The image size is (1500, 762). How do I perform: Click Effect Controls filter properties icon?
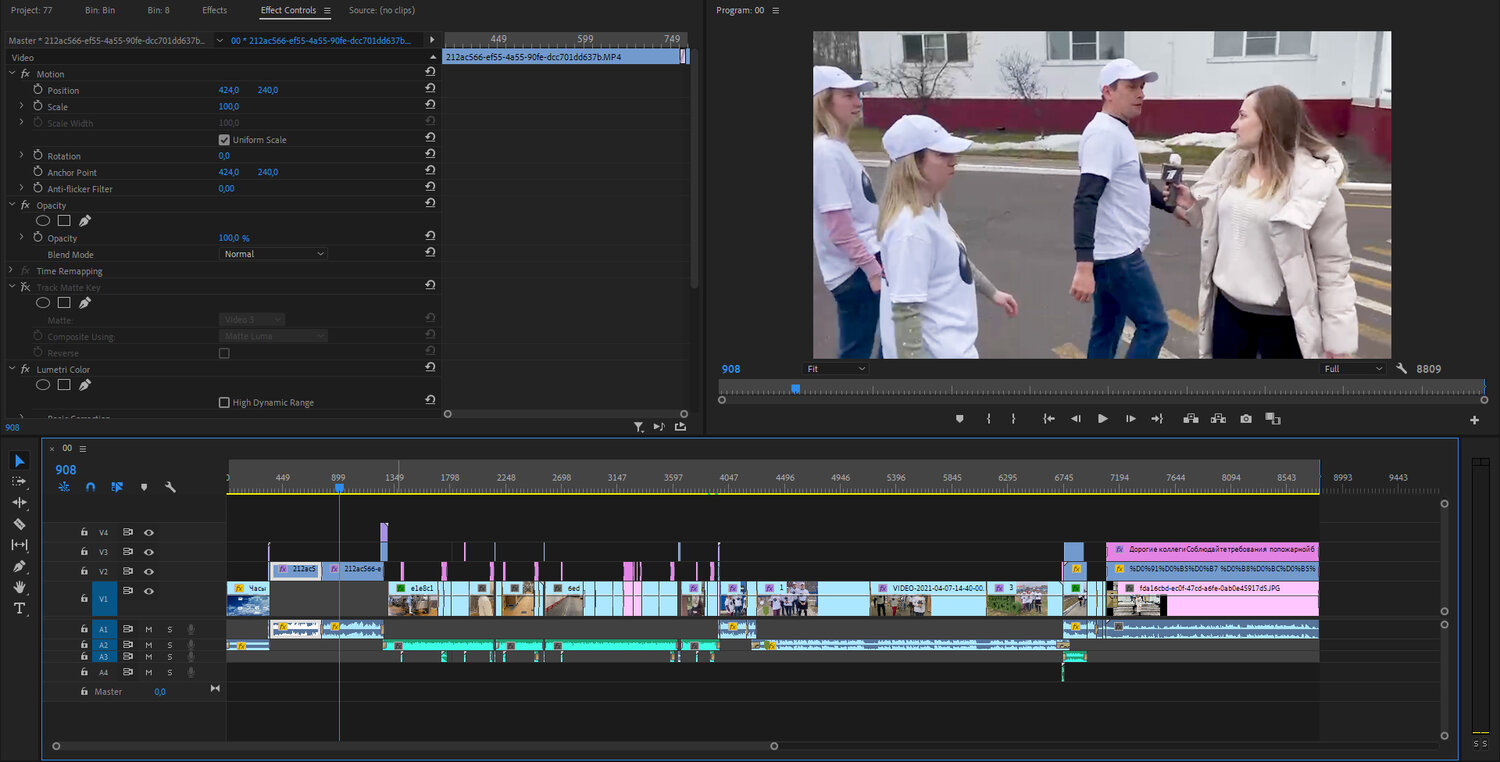pyautogui.click(x=638, y=427)
